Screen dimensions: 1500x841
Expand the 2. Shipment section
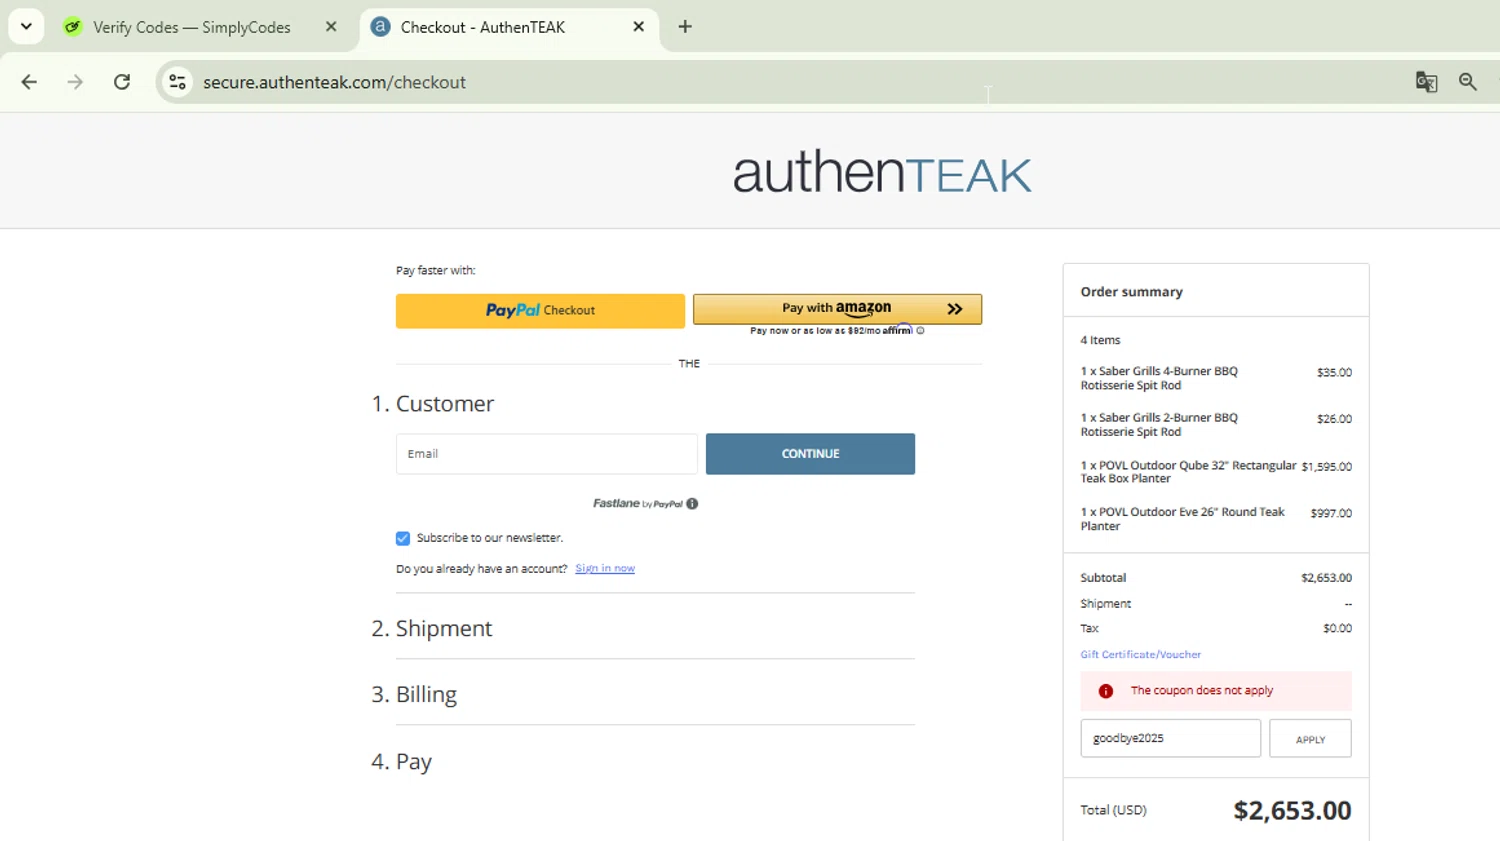432,628
